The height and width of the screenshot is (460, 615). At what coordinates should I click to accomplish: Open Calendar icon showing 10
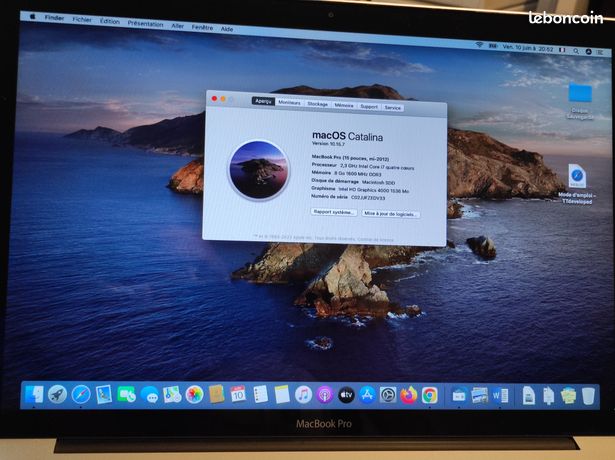tap(238, 394)
